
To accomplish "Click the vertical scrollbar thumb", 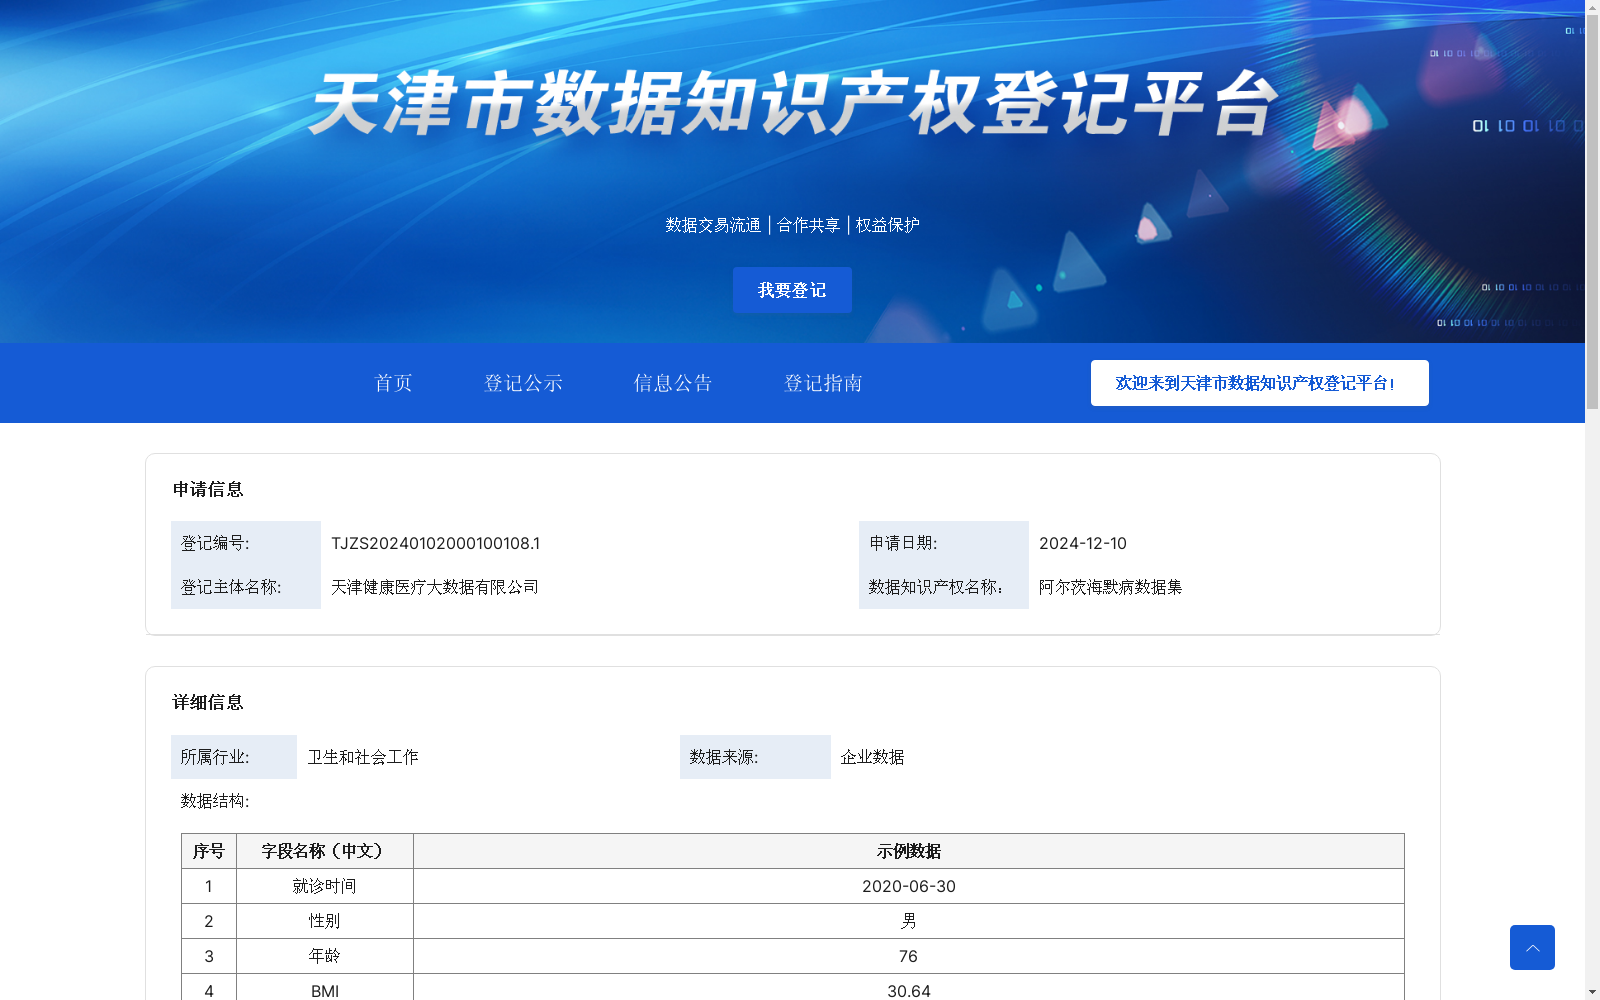I will [x=1592, y=210].
